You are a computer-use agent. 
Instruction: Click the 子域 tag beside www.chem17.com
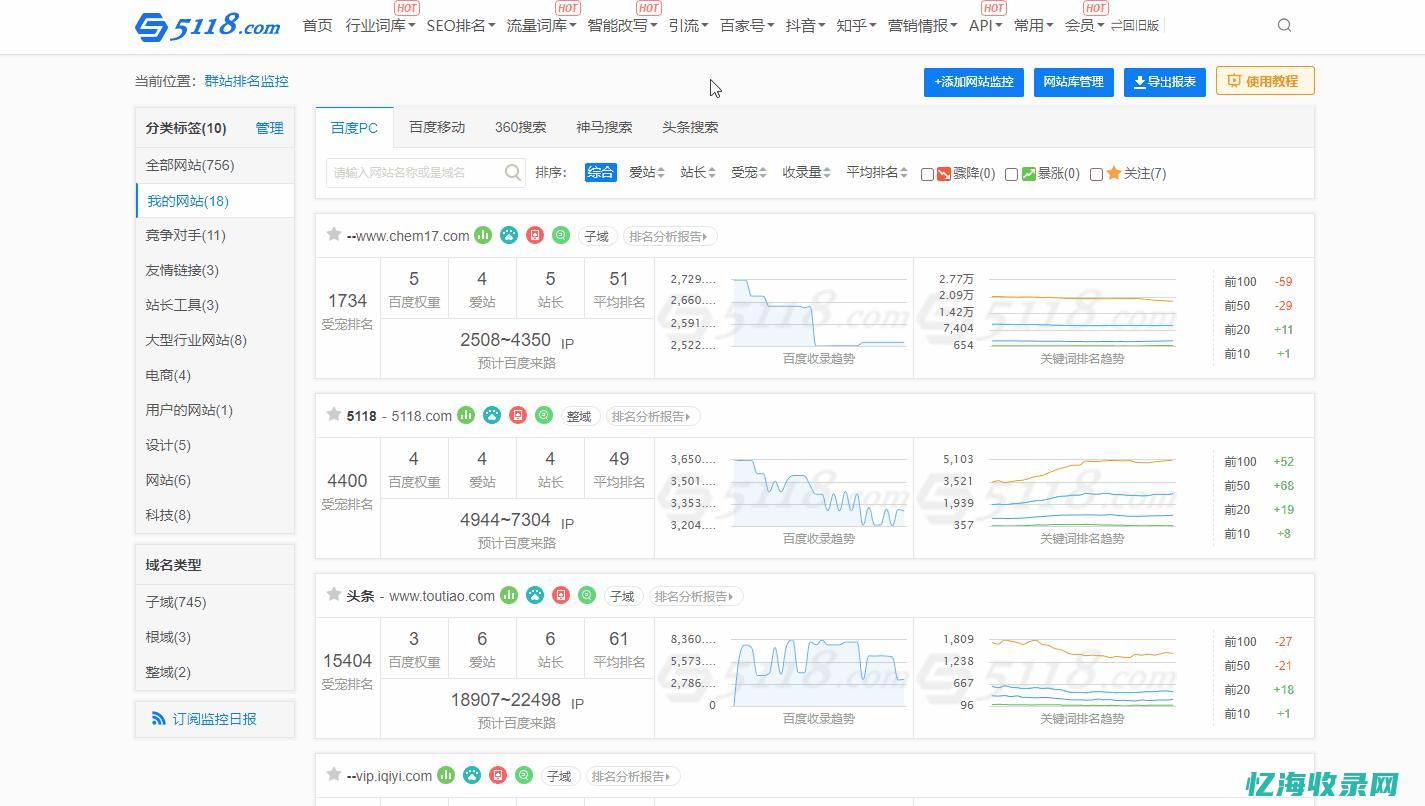click(597, 236)
